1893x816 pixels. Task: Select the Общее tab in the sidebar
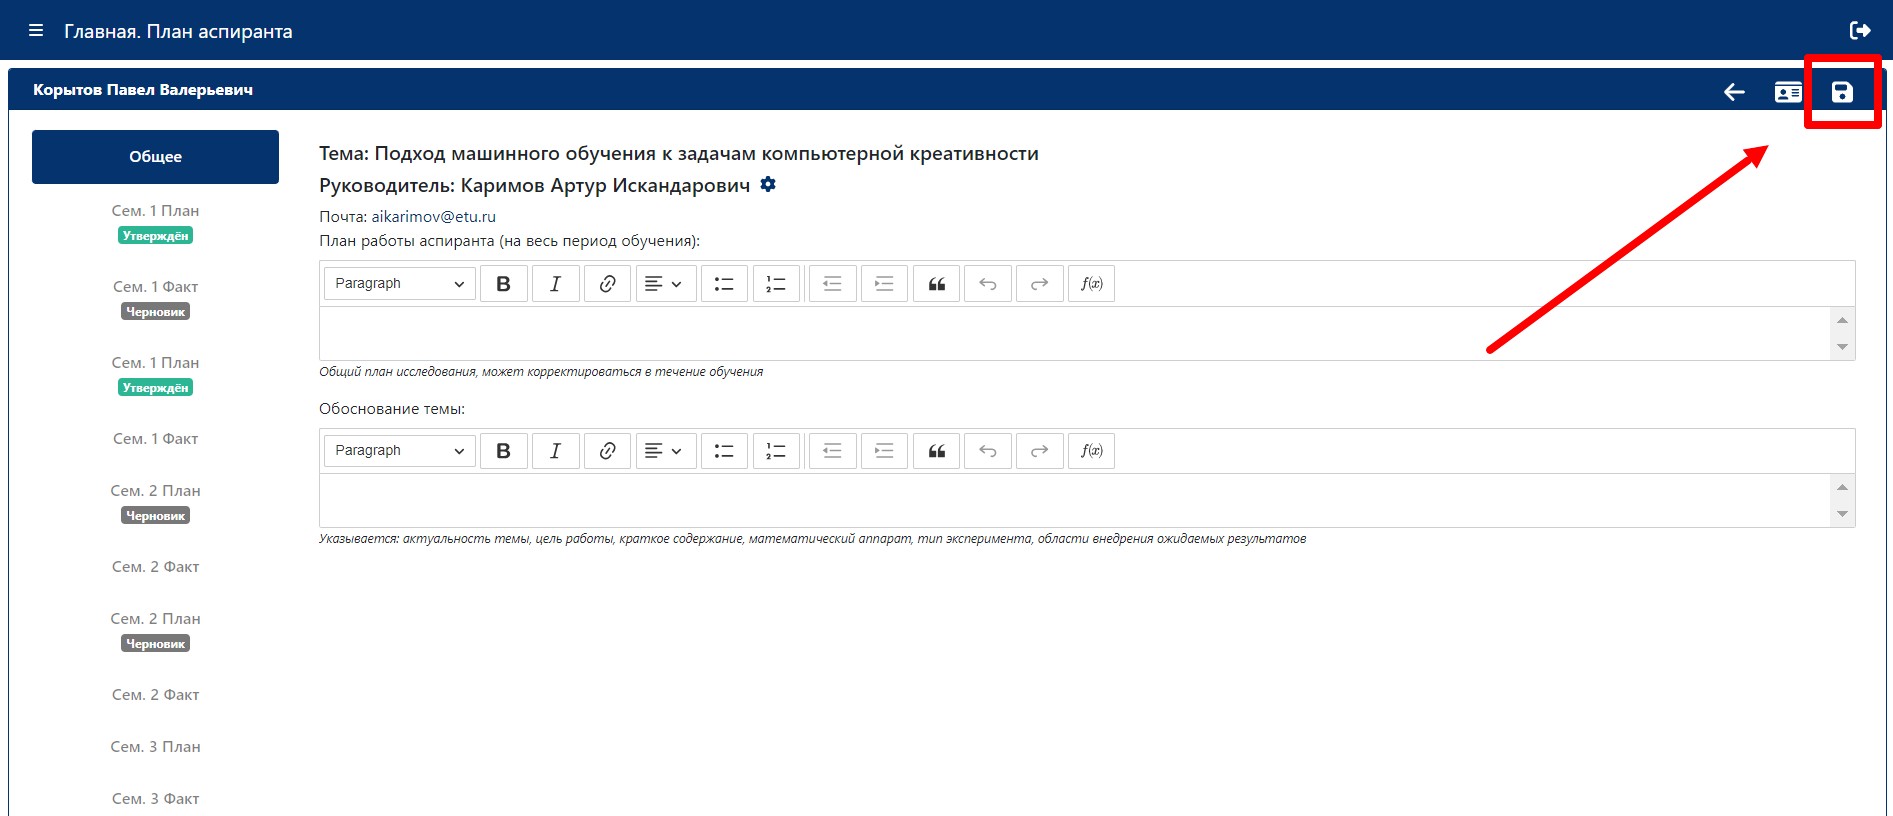155,157
